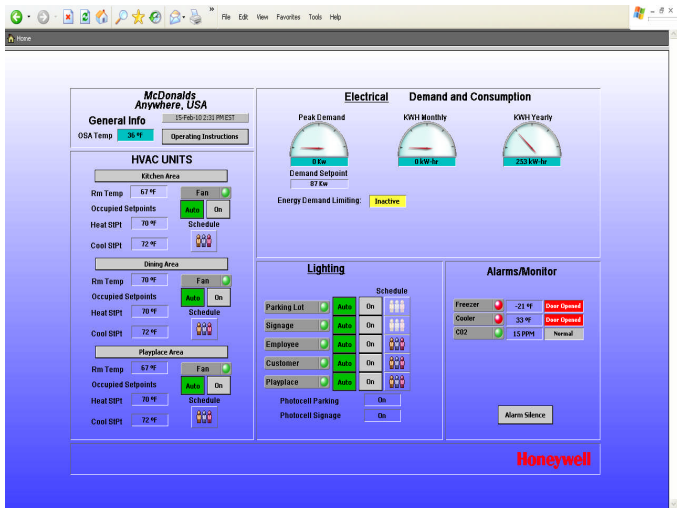Open Employee lighting schedule icon

(x=397, y=344)
